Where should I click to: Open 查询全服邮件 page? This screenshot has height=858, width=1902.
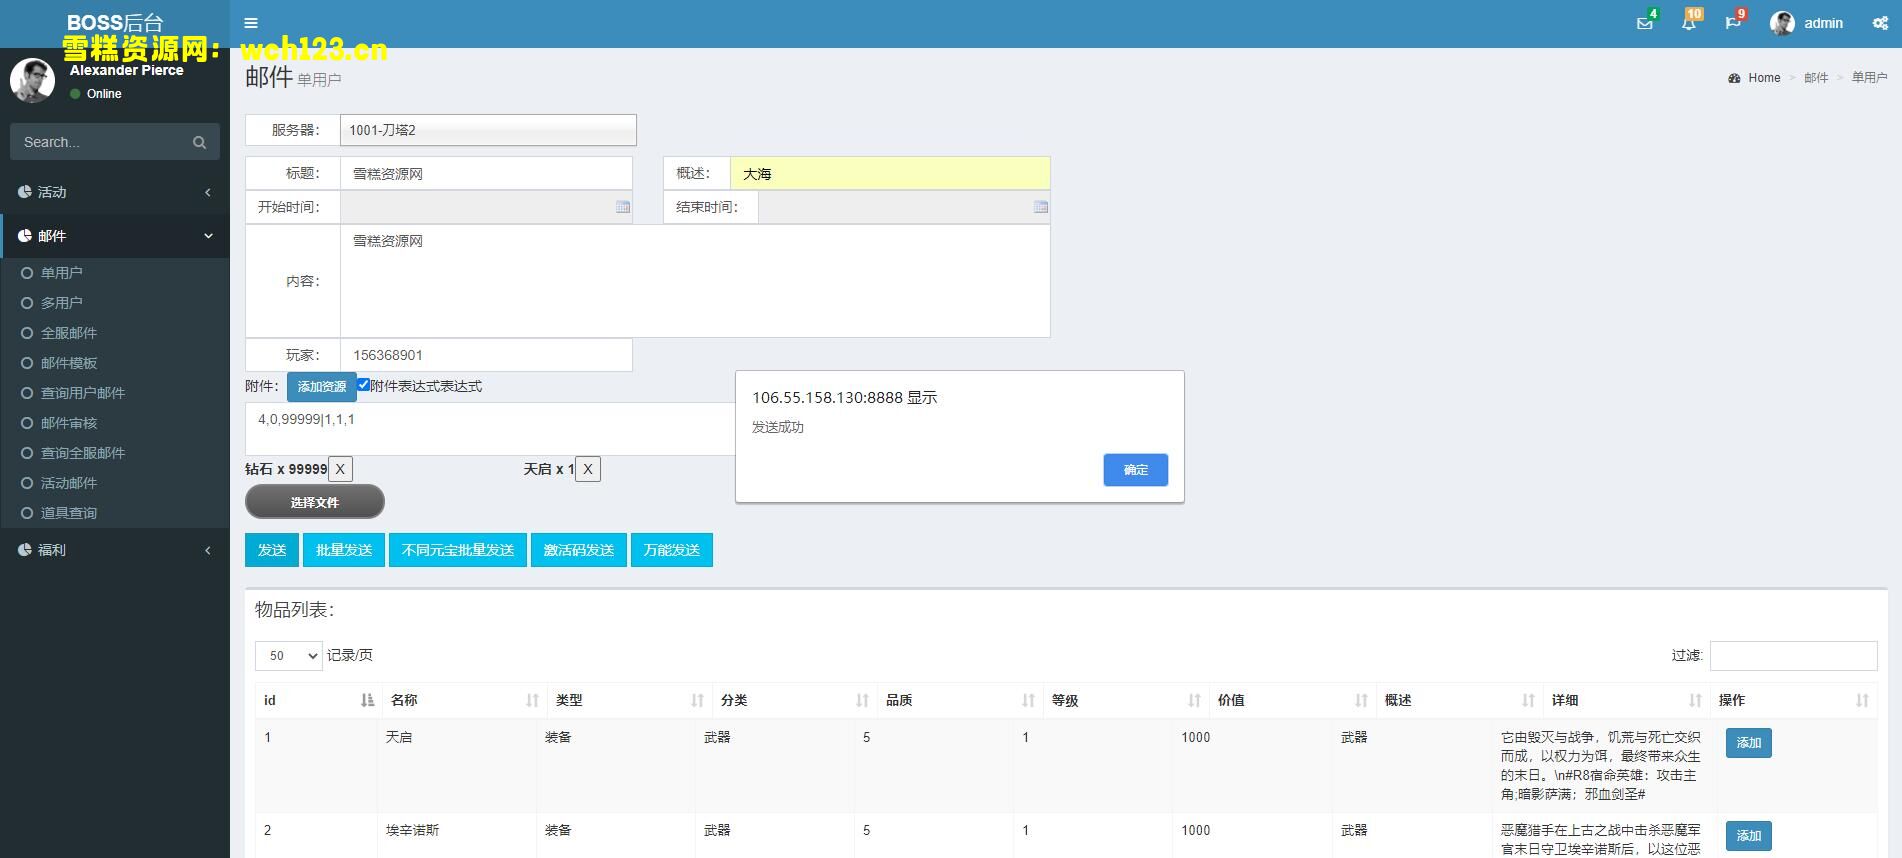[82, 453]
